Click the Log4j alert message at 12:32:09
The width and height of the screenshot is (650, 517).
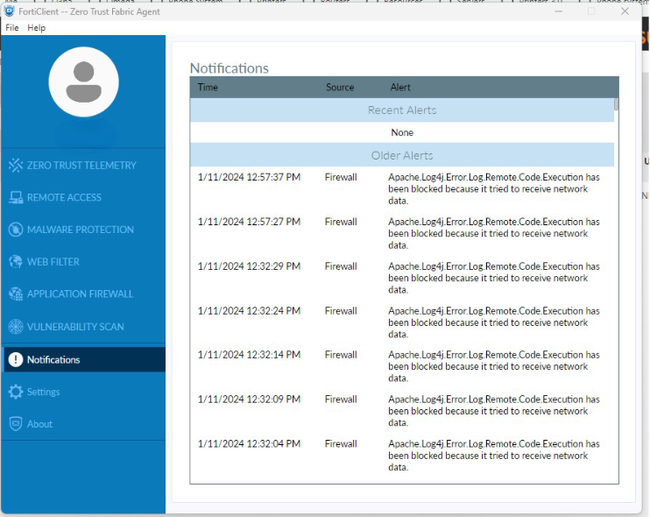(494, 411)
